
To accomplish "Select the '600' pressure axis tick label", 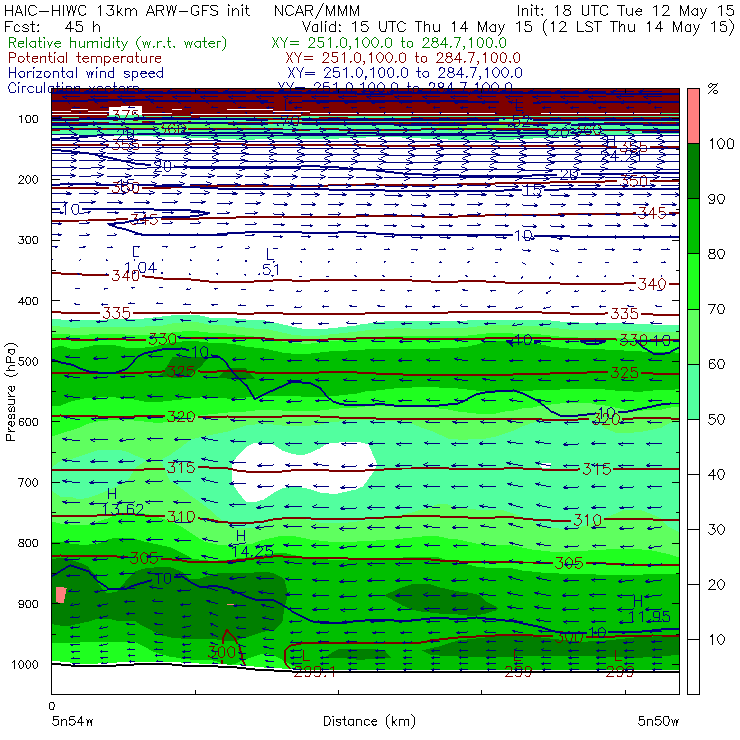I will click(x=28, y=422).
